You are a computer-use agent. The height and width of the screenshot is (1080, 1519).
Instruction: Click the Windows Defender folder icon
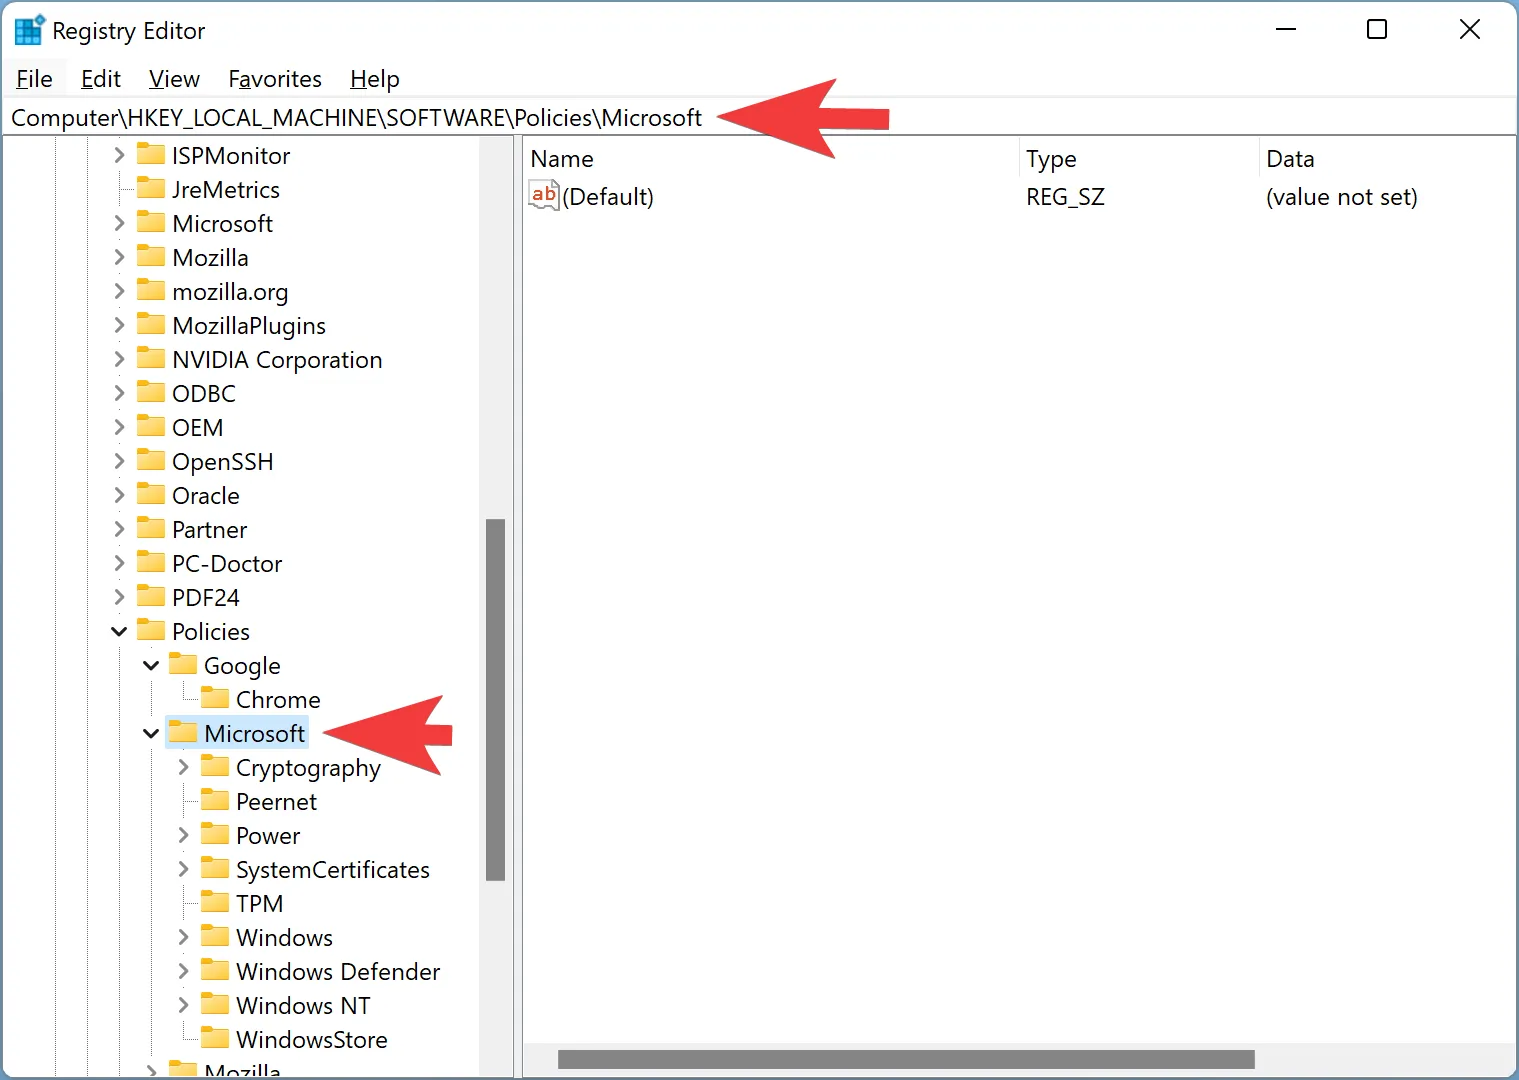click(x=215, y=971)
